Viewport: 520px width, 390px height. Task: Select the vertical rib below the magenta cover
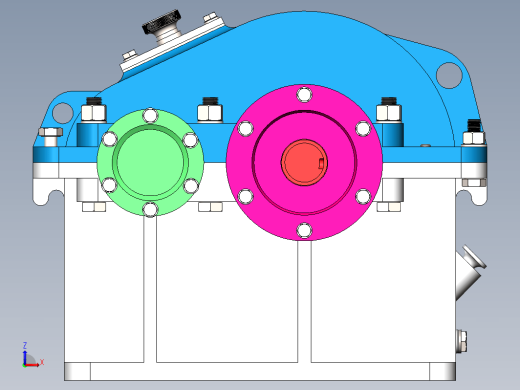[304, 302]
